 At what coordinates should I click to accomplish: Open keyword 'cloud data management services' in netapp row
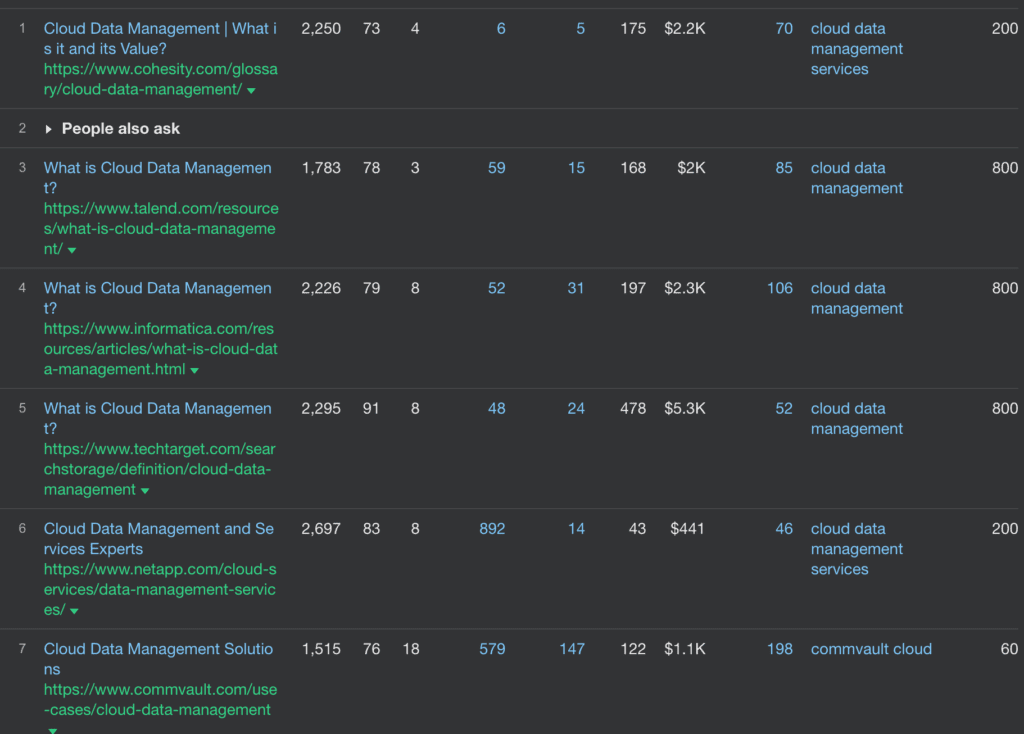click(x=857, y=549)
